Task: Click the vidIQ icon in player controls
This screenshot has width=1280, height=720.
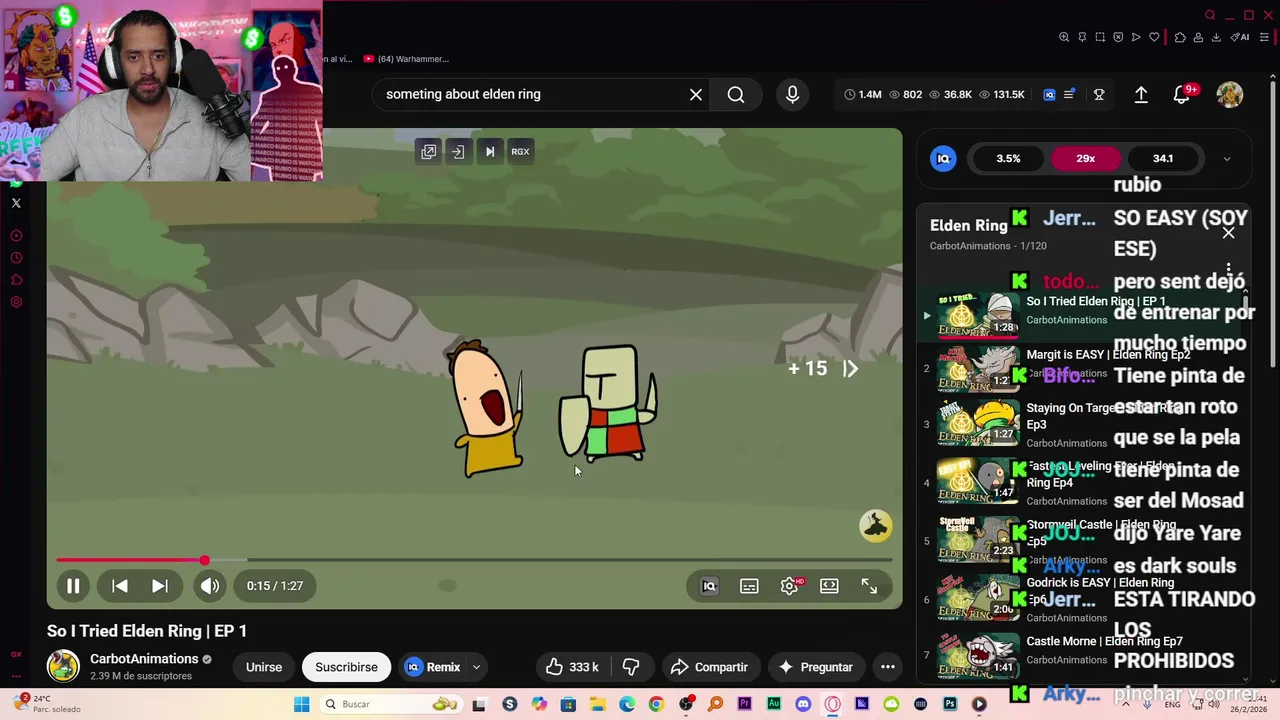Action: pos(709,586)
